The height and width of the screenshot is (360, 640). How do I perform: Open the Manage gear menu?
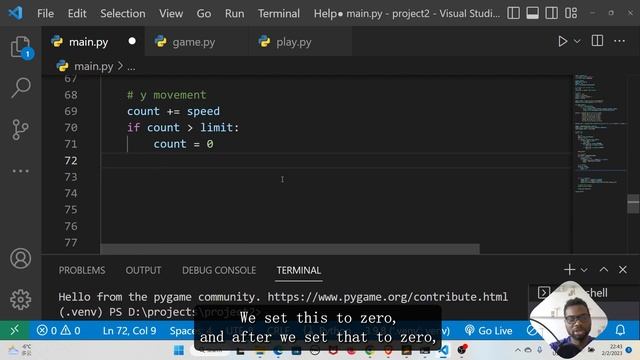click(x=20, y=300)
